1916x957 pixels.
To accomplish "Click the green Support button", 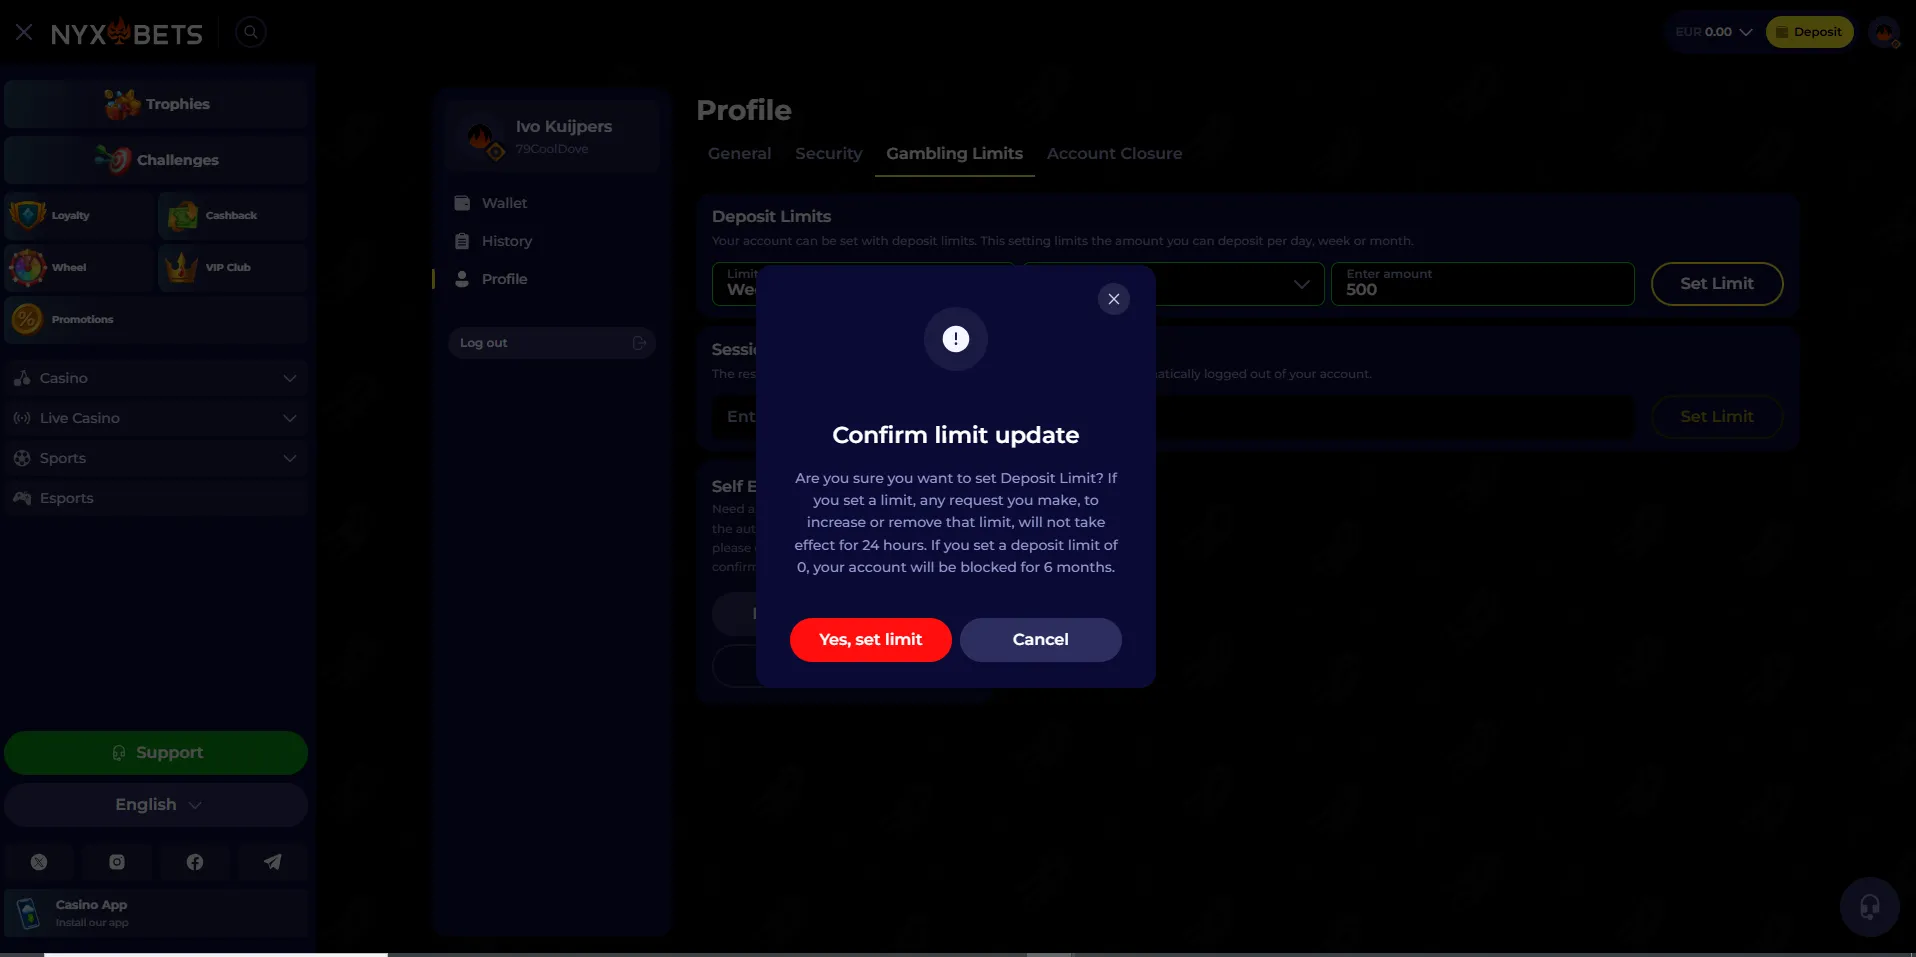I will pyautogui.click(x=156, y=753).
